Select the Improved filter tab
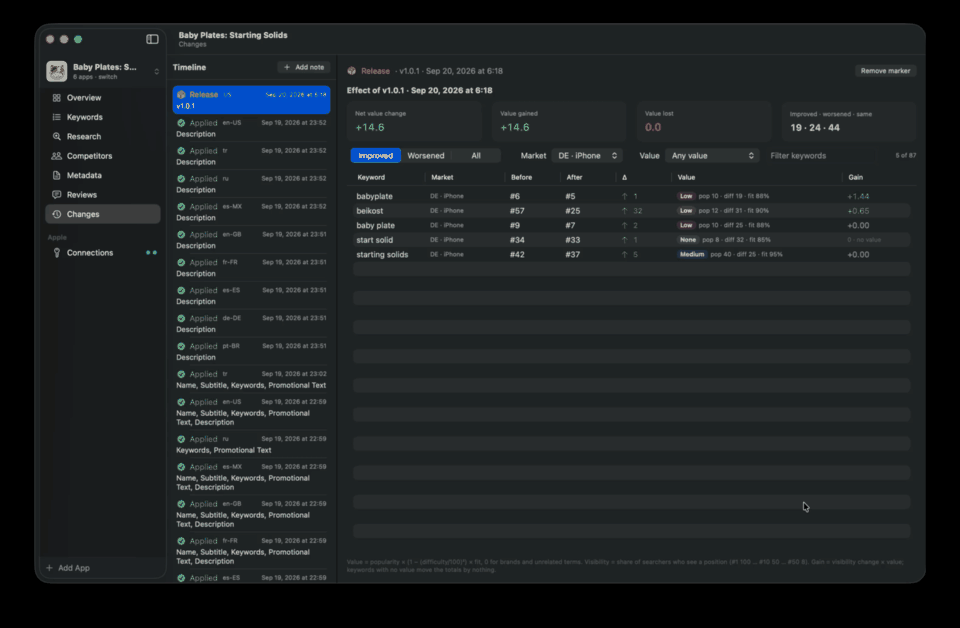960x628 pixels. click(x=375, y=155)
